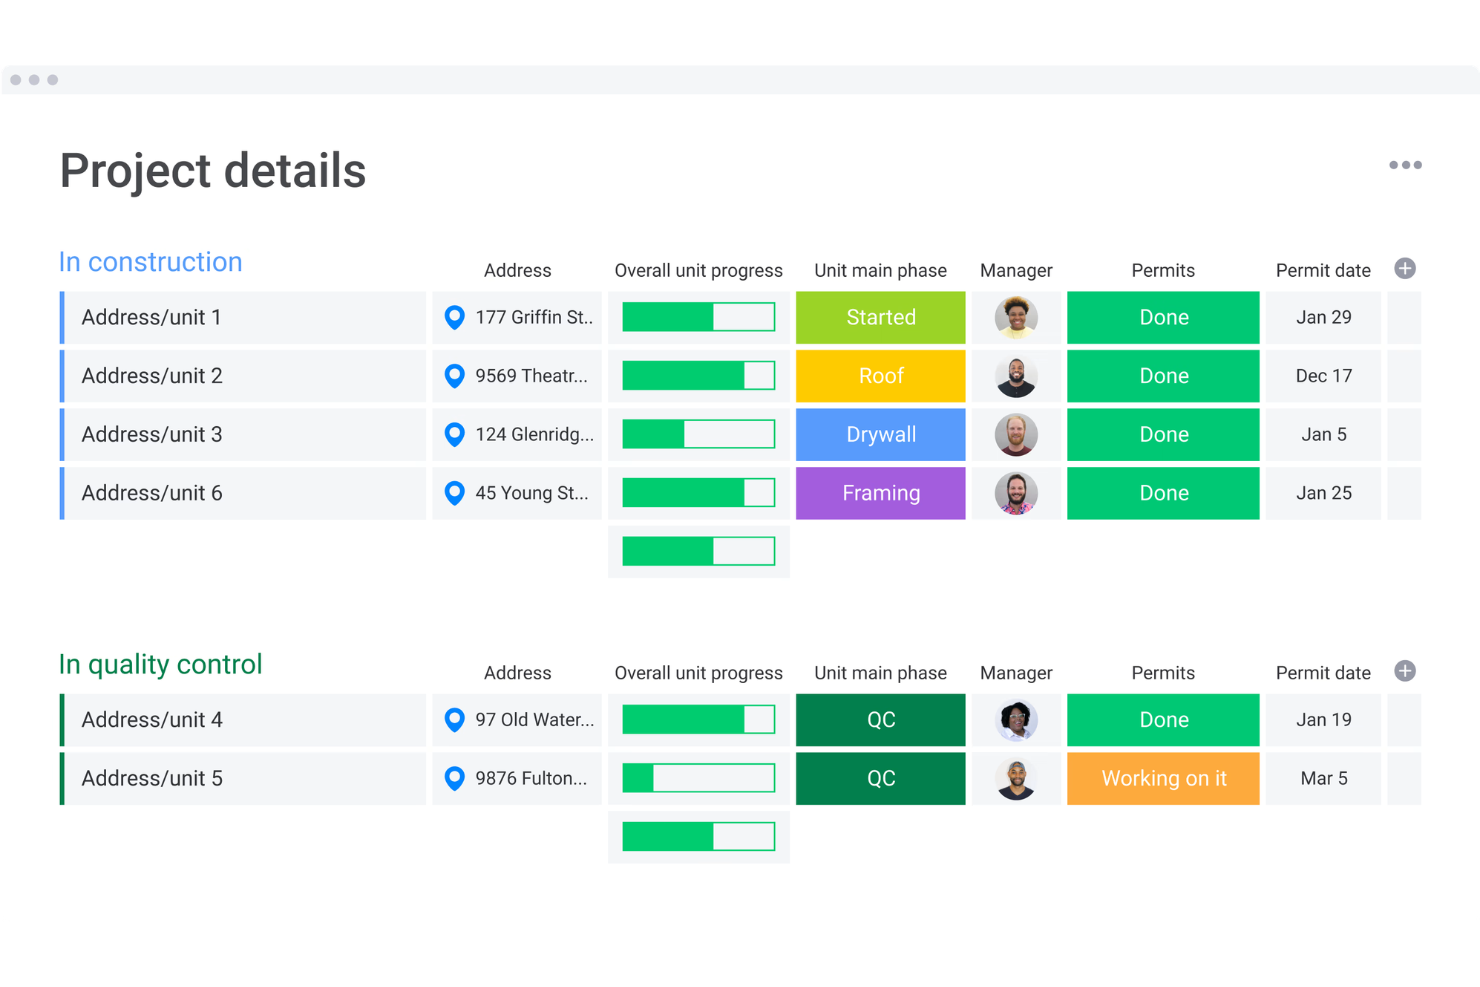Image resolution: width=1480 pixels, height=987 pixels.
Task: Open the Unit main phase column header
Action: pyautogui.click(x=880, y=270)
